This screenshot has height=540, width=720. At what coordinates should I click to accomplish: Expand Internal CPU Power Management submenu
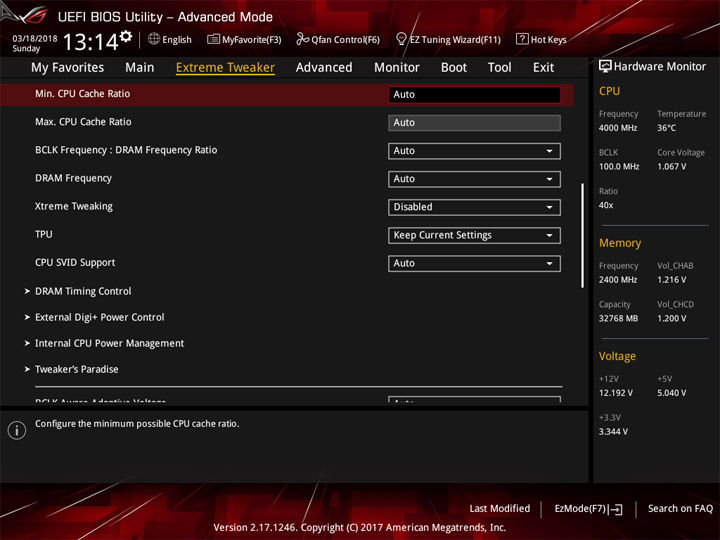pos(109,343)
